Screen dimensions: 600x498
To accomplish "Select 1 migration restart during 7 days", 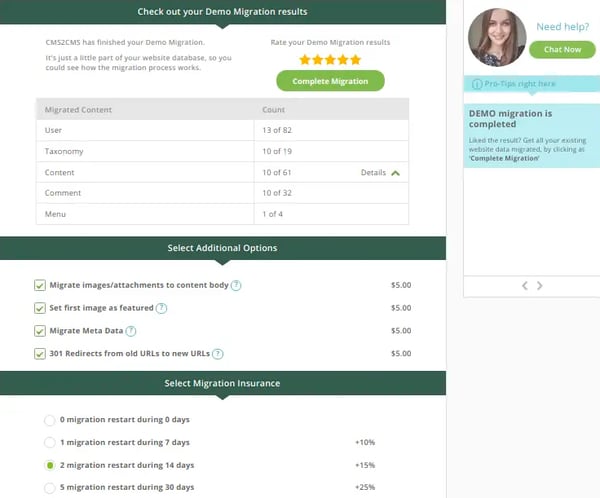I will pos(50,442).
